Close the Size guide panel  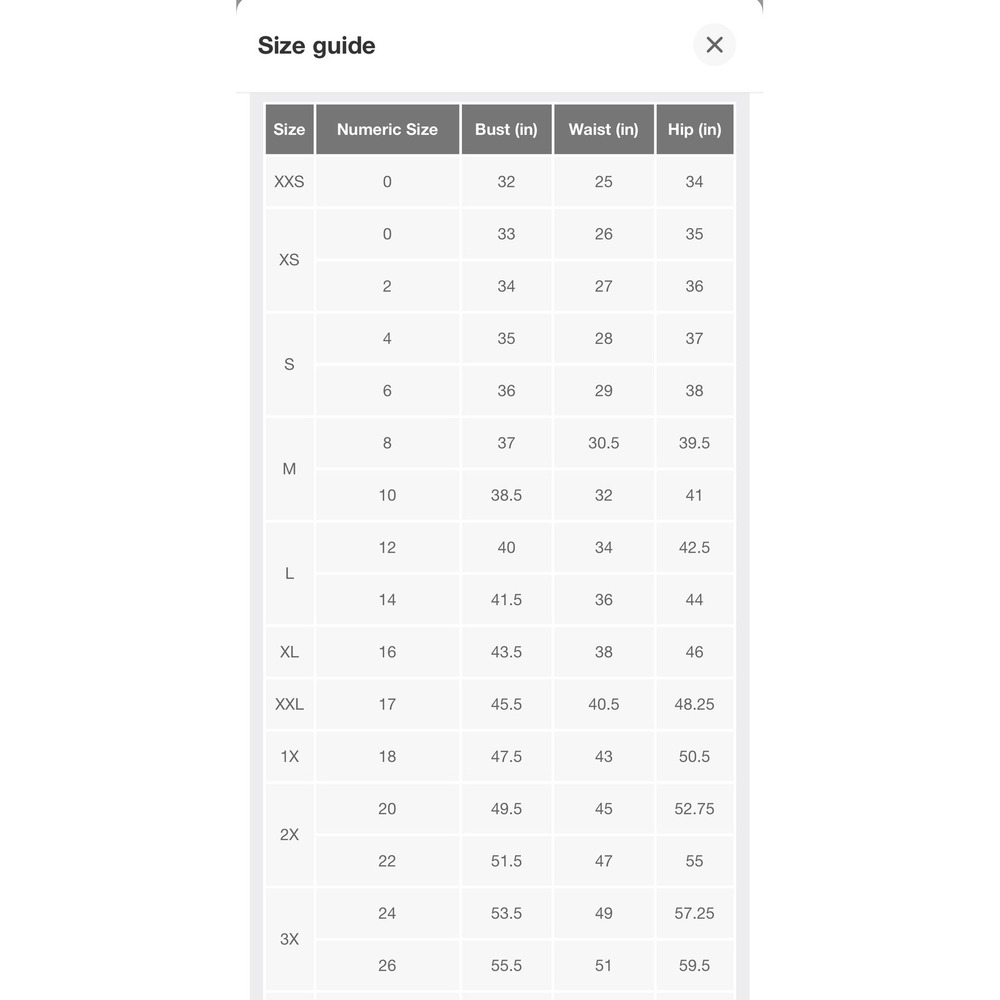point(714,45)
